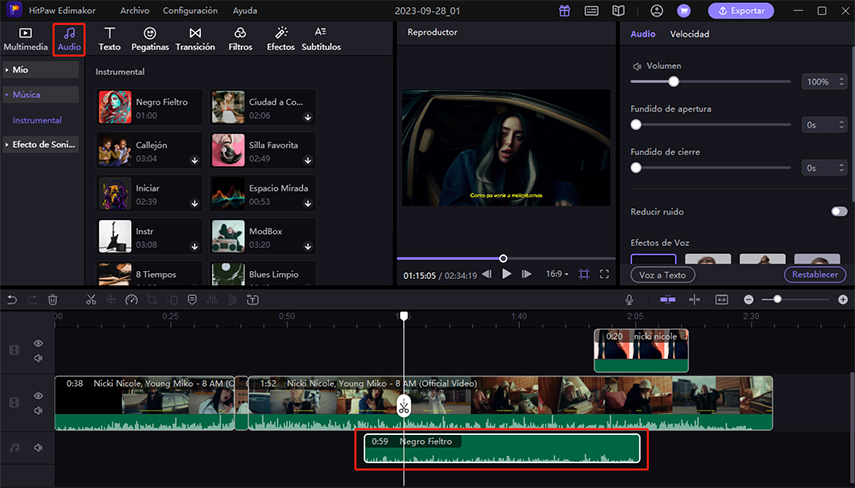Click the fit timeline to window icon
Screen dimensions: 855x488
coord(721,300)
